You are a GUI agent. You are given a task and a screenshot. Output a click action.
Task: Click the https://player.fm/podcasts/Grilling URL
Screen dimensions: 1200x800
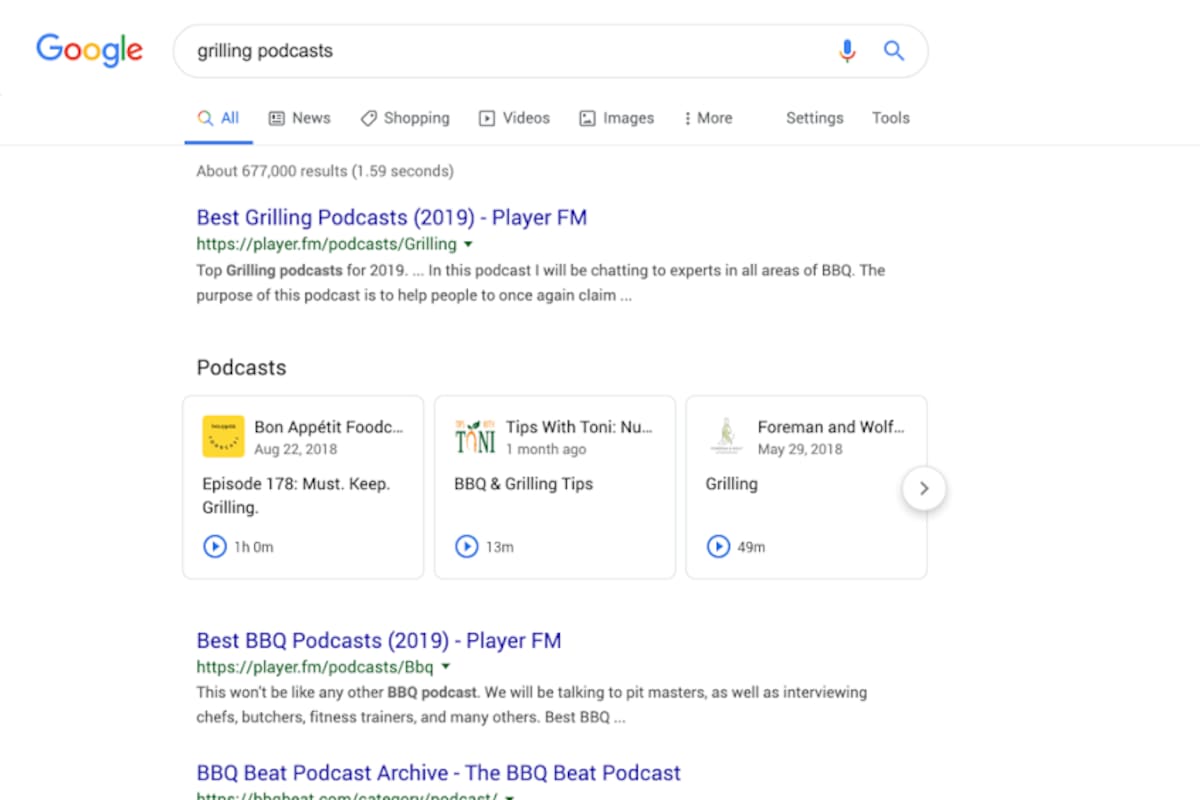(326, 244)
